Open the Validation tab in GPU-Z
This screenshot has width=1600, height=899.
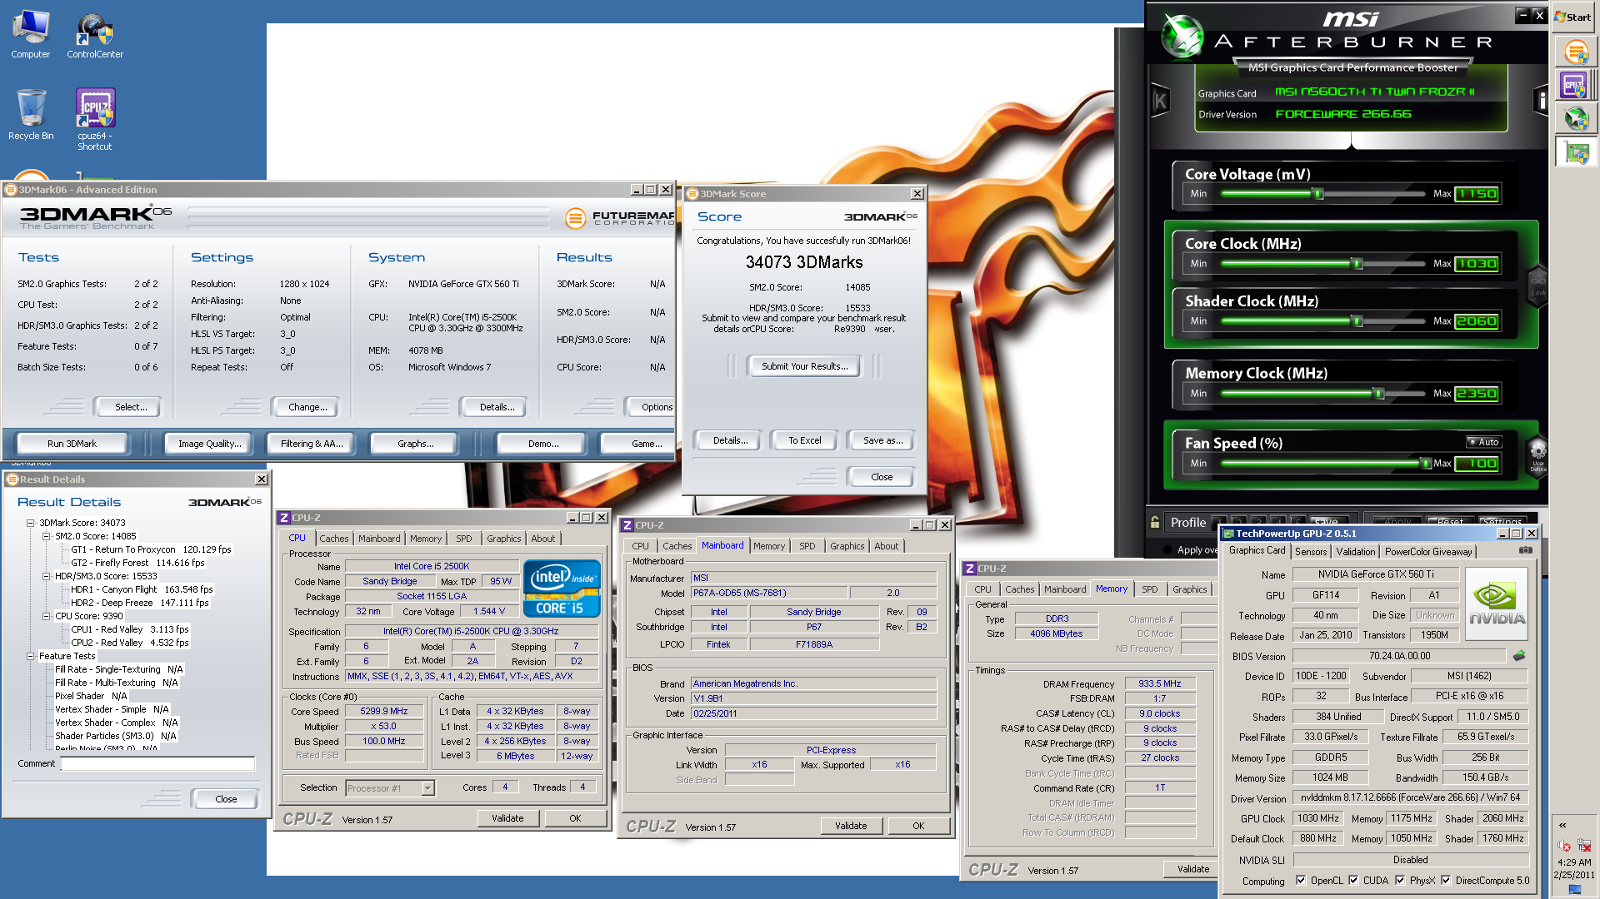tap(1355, 551)
